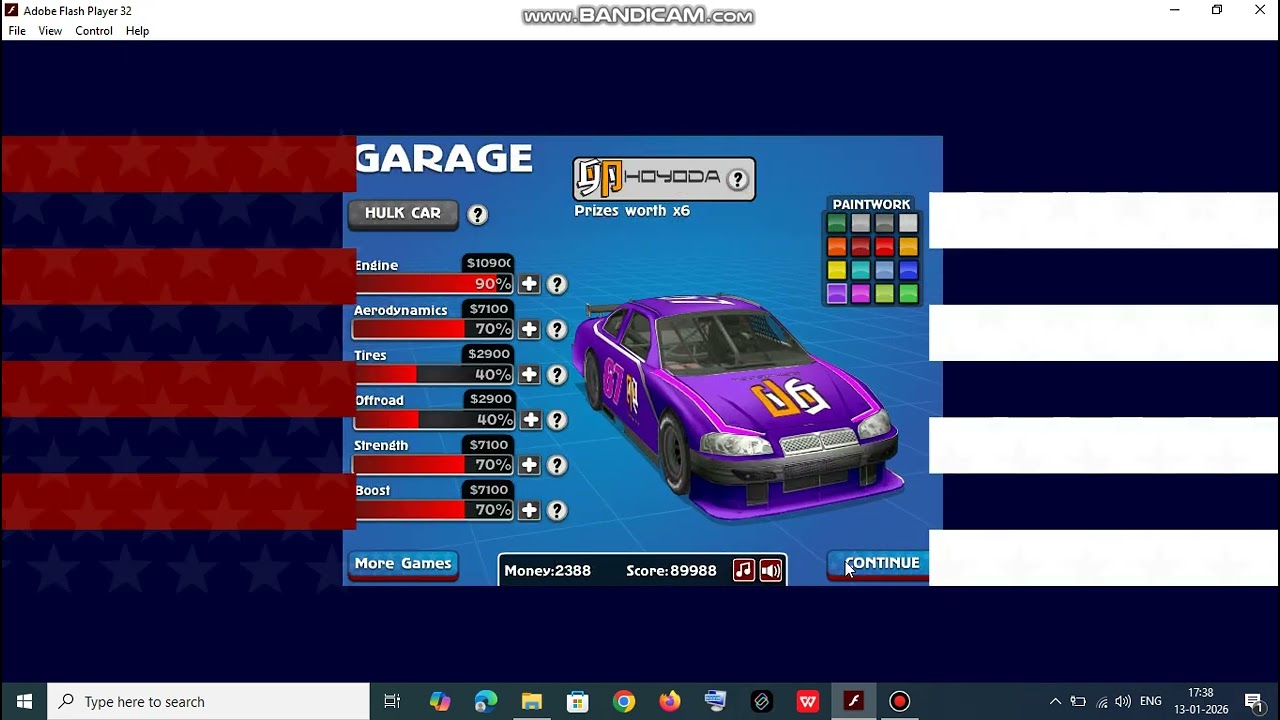Click the Prizes worth x6 text
This screenshot has height=720, width=1280.
click(x=632, y=211)
